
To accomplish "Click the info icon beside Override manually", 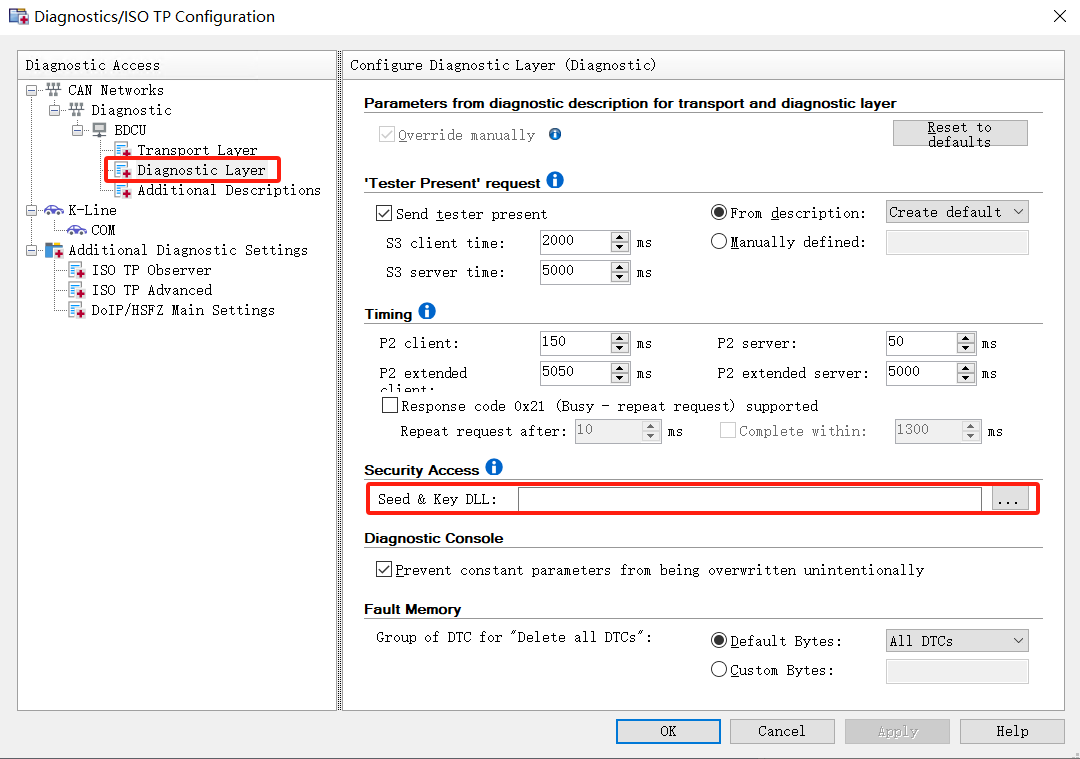I will point(555,134).
